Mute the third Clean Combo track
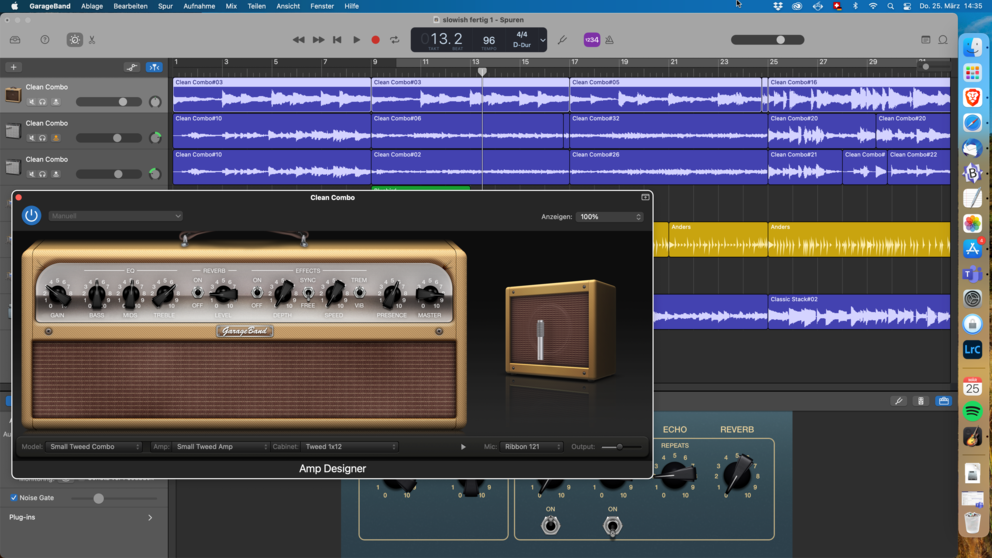 click(32, 174)
